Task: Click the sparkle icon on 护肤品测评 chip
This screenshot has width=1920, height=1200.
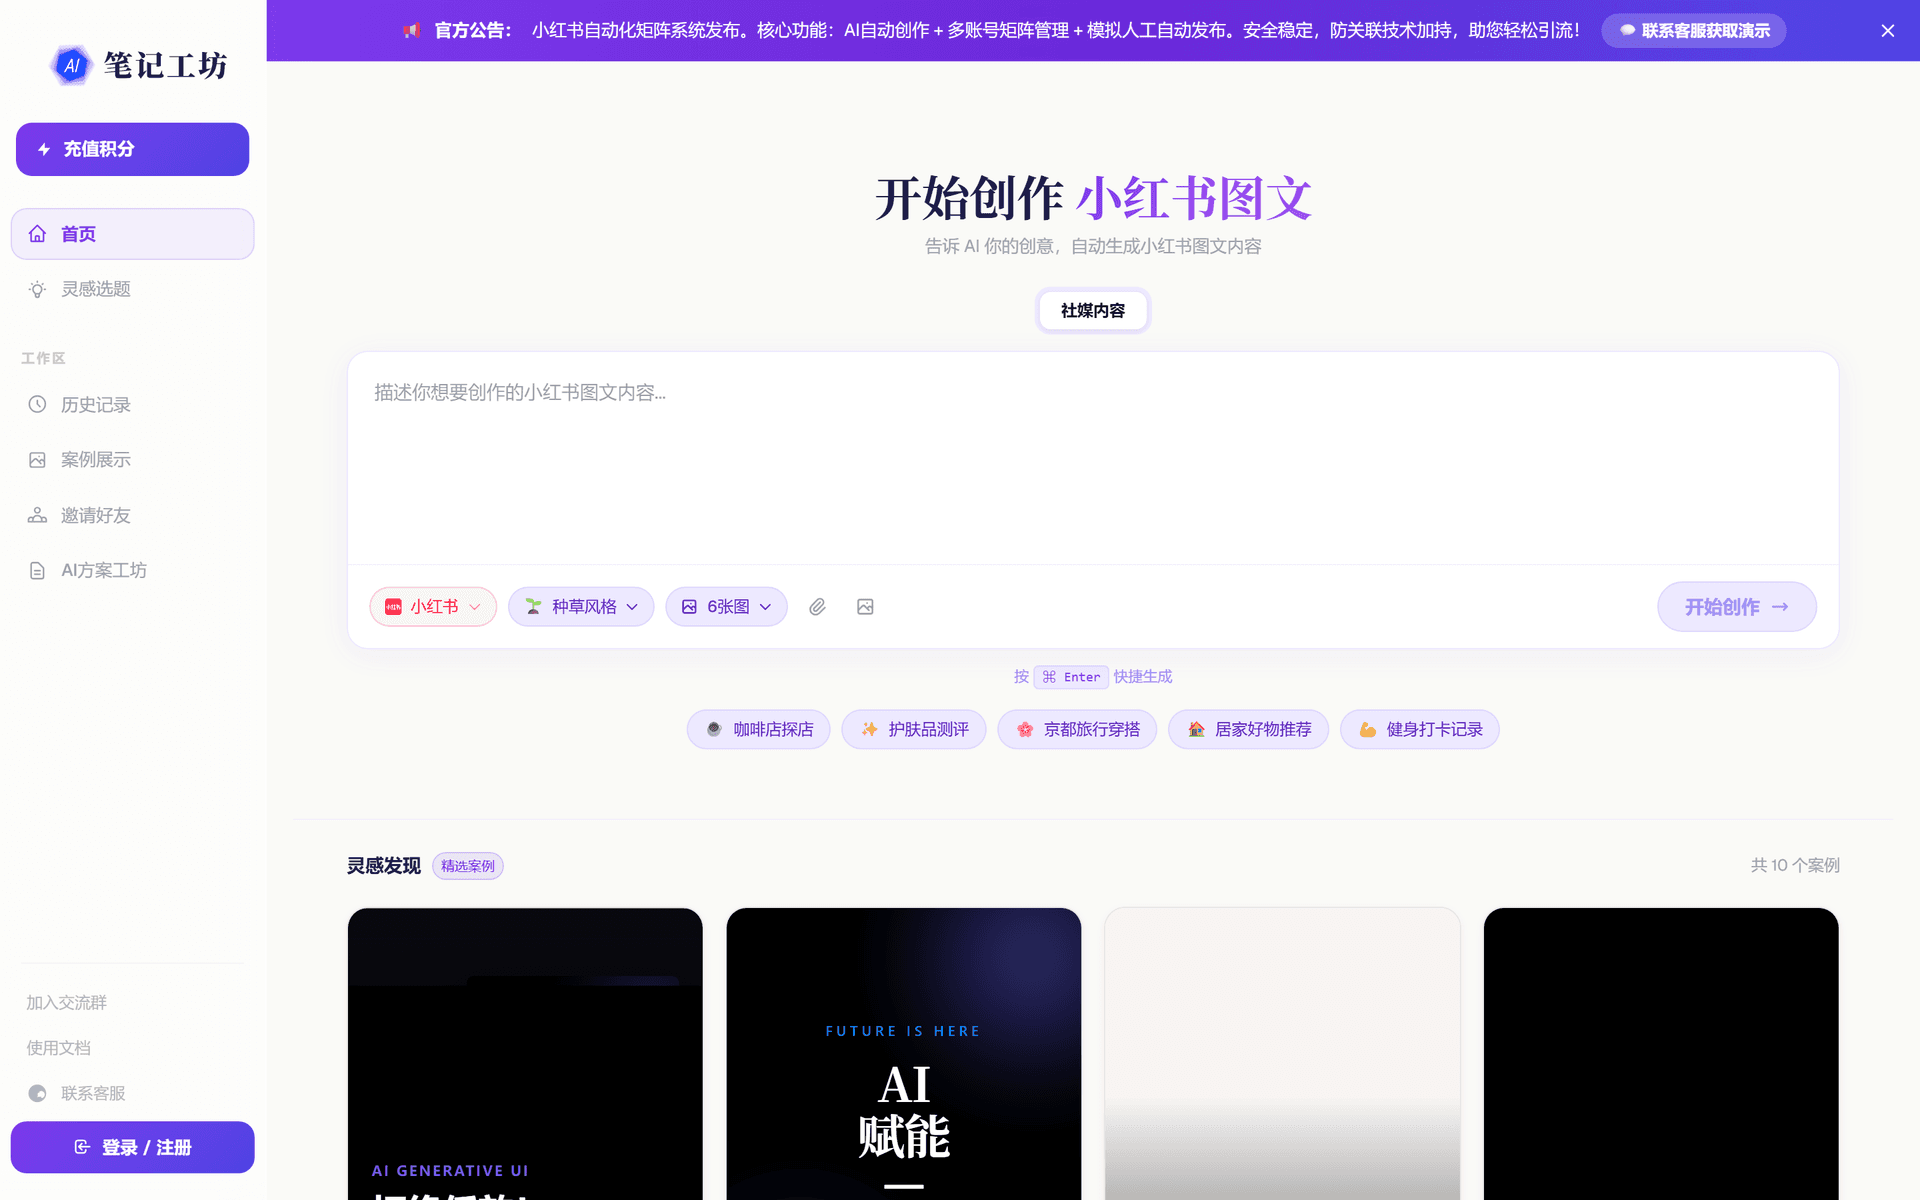Action: click(869, 729)
